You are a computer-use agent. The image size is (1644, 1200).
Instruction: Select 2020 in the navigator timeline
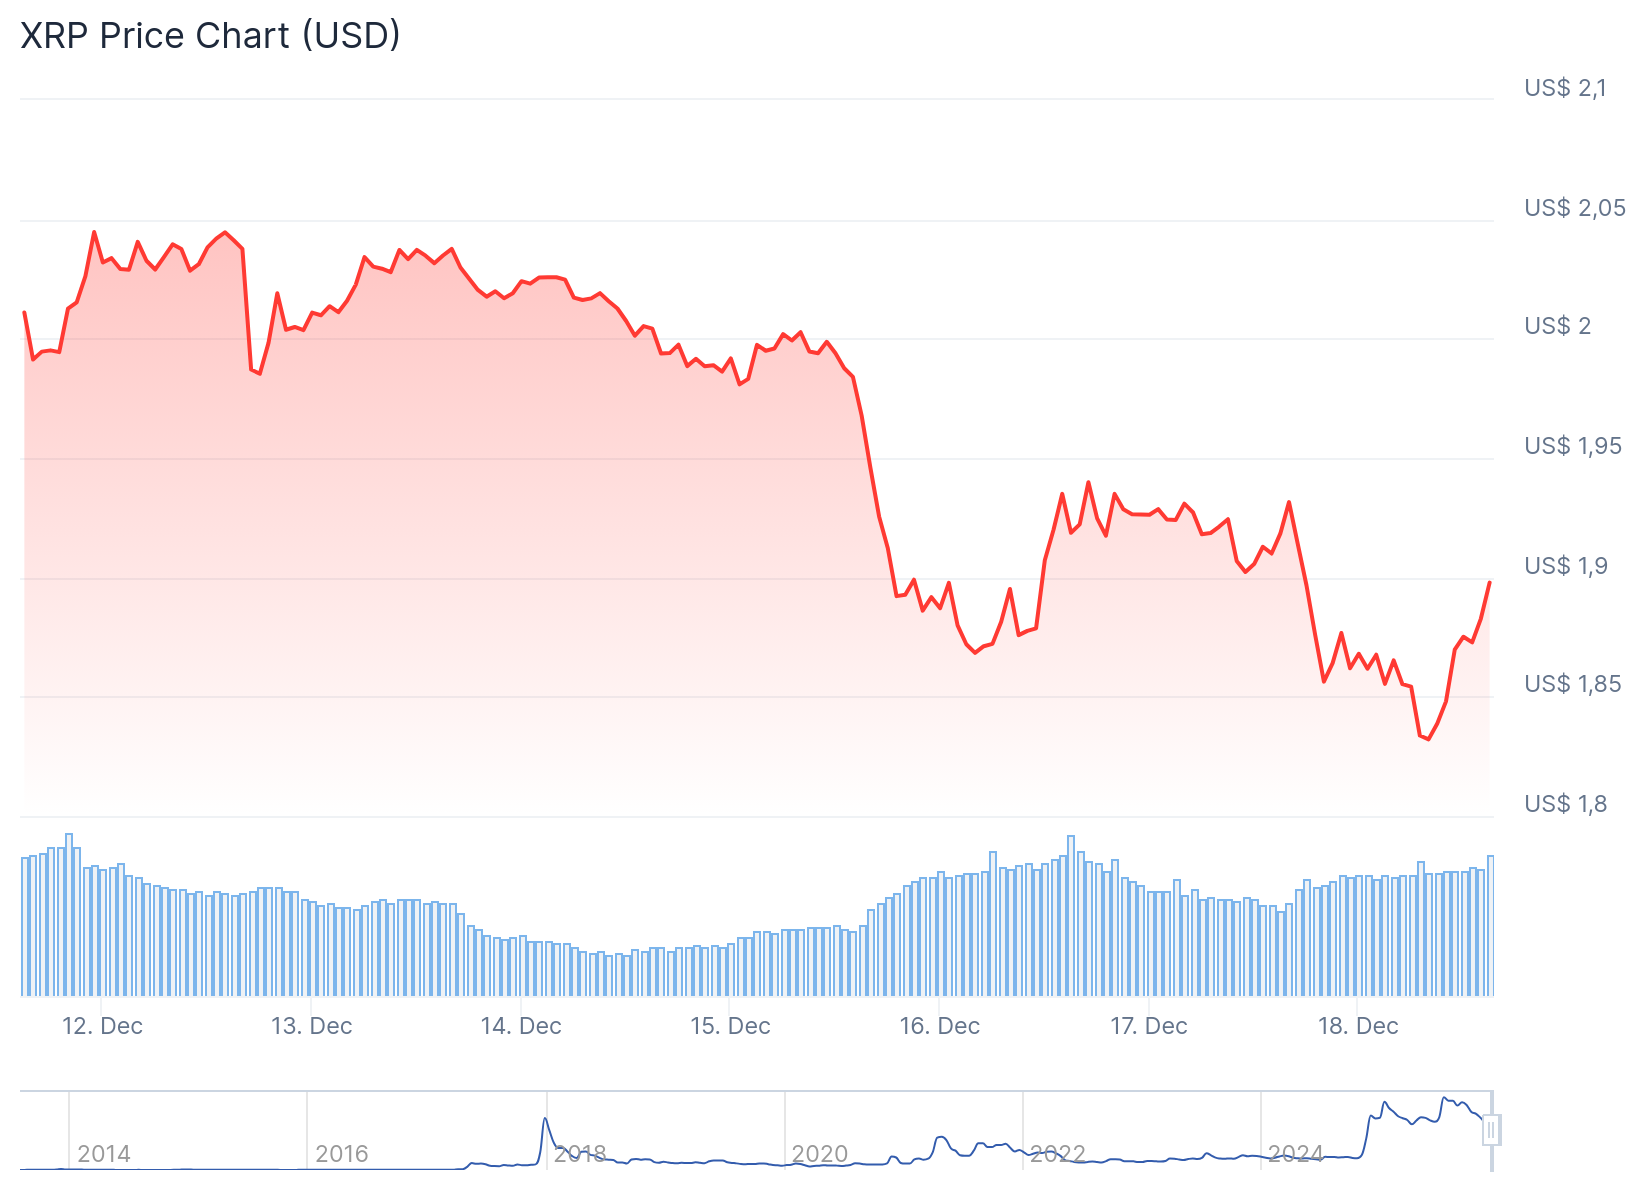click(x=819, y=1154)
